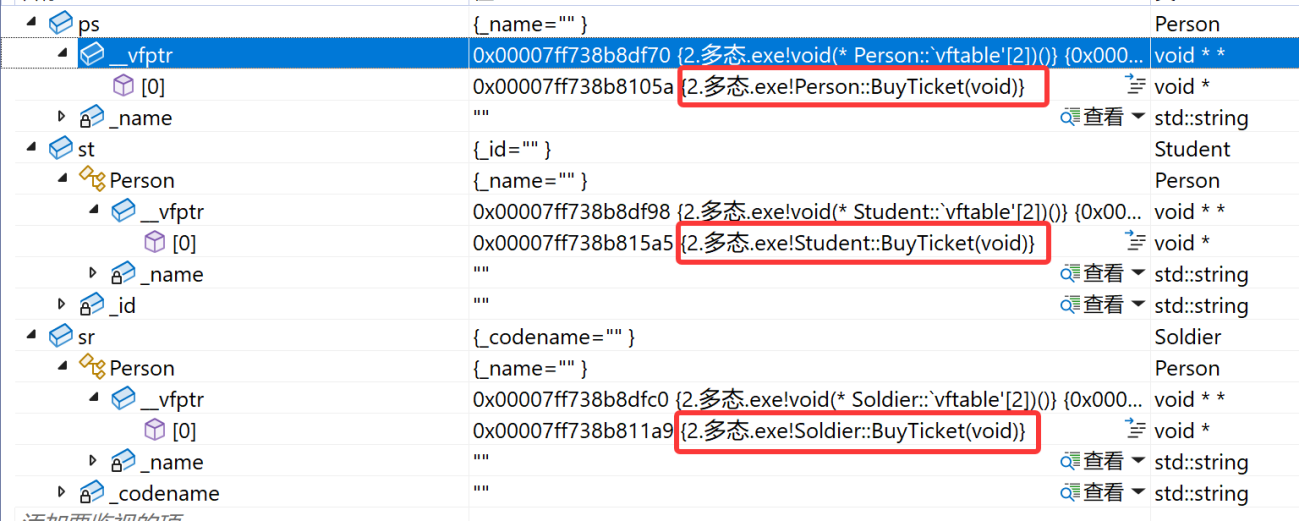Open the 查看 visualizer for _id
The height and width of the screenshot is (522, 1300).
(x=1092, y=304)
